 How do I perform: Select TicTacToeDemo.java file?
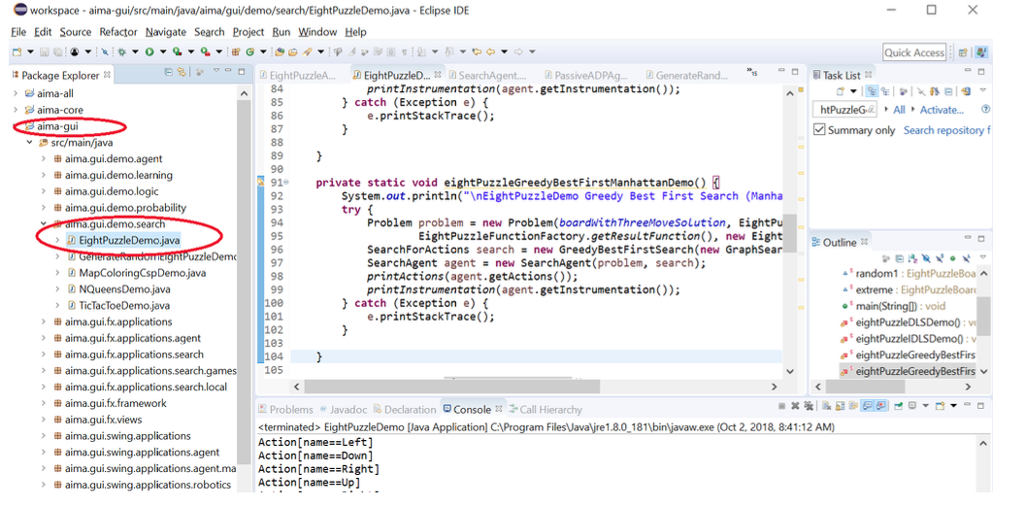[125, 306]
